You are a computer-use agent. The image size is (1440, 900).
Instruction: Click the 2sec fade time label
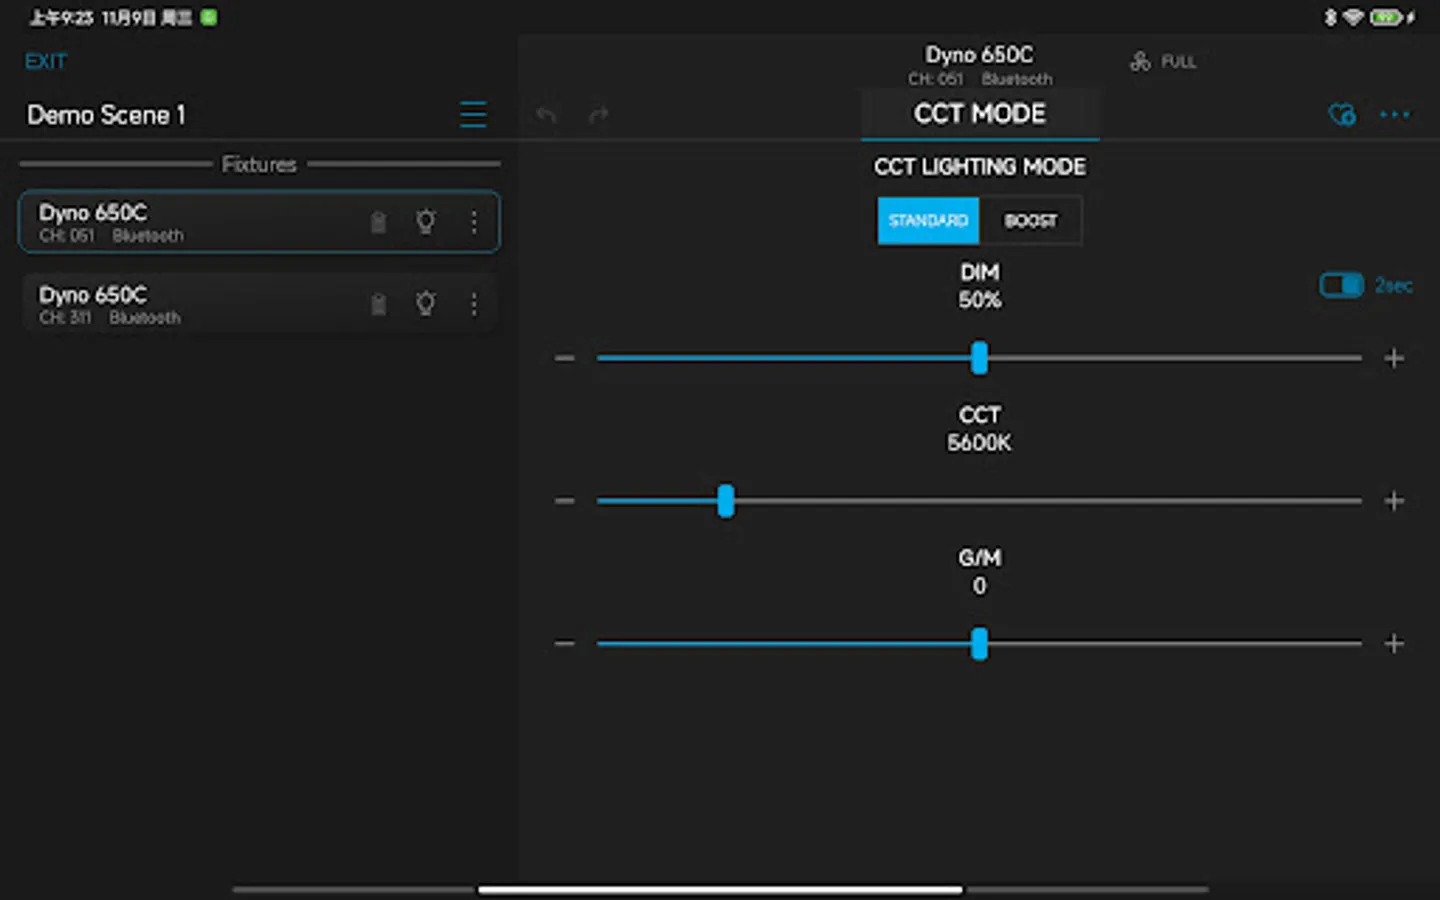(1394, 286)
